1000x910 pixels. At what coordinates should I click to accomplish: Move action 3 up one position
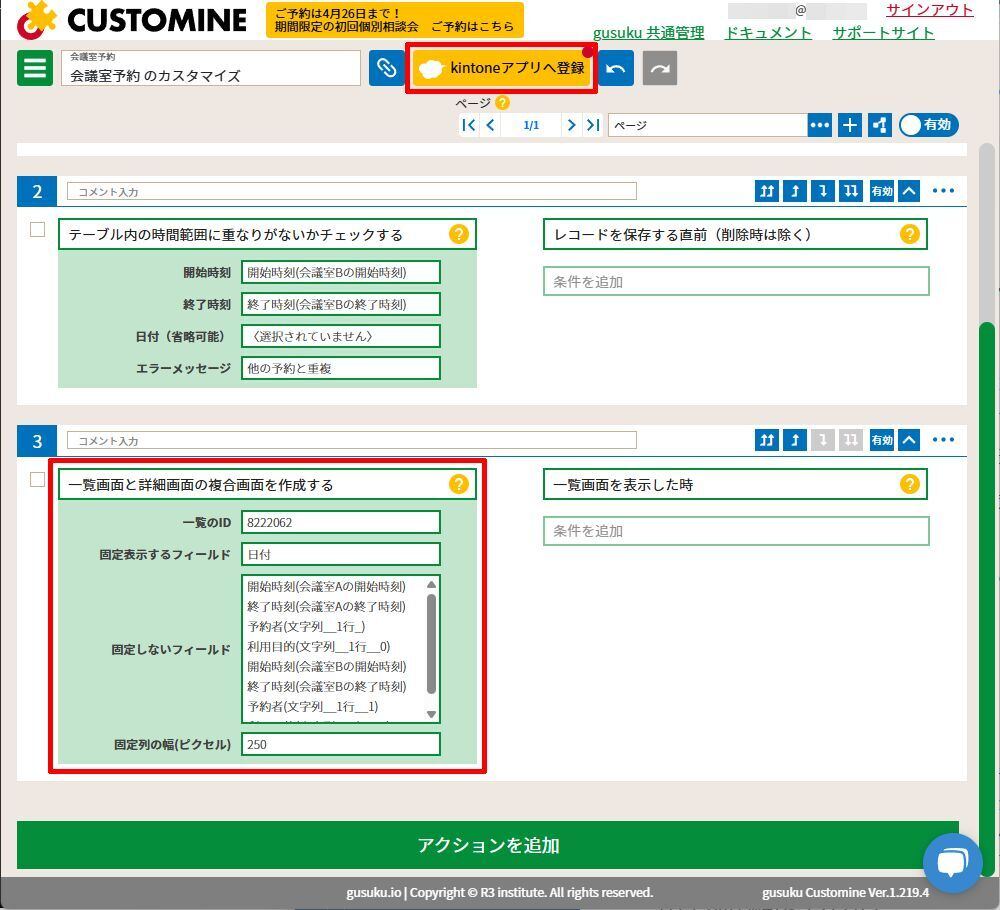click(x=795, y=440)
